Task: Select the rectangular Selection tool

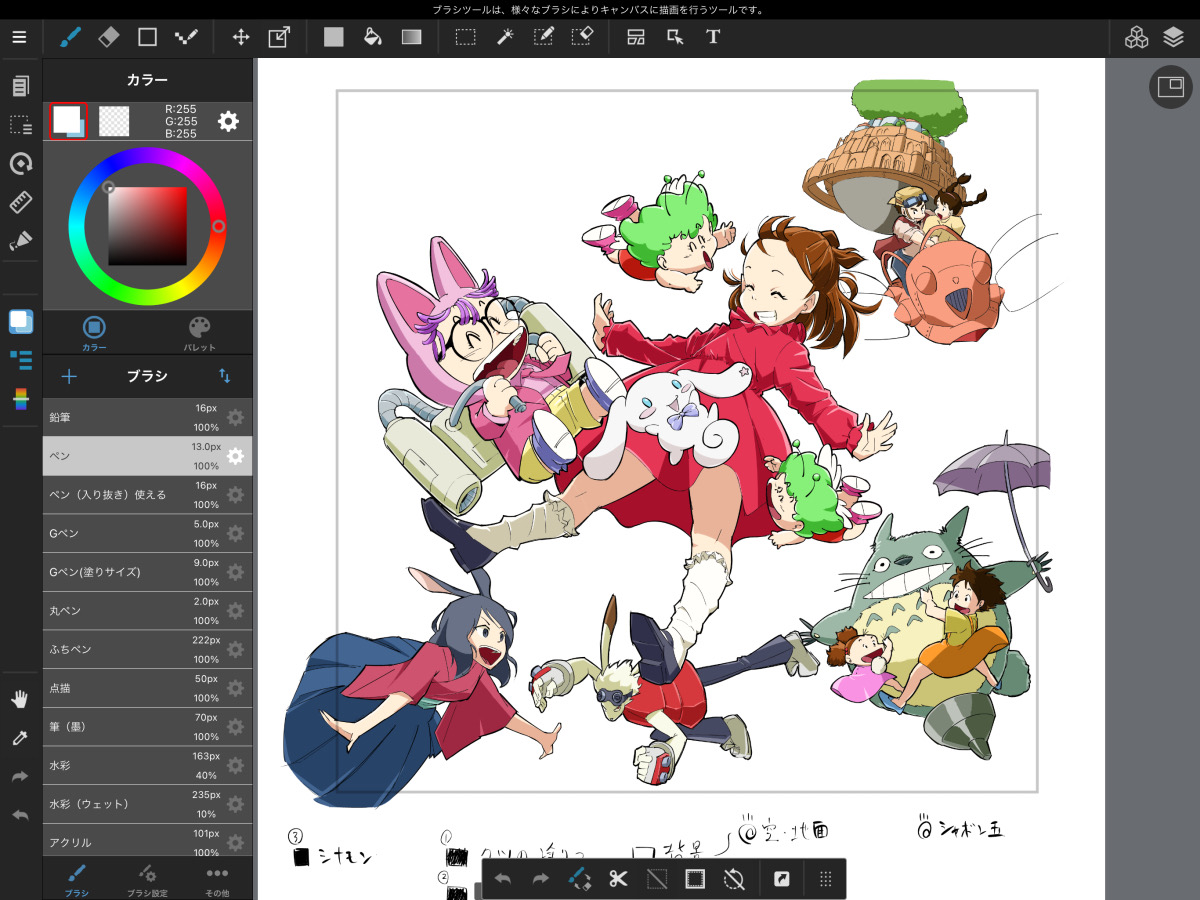Action: click(466, 38)
